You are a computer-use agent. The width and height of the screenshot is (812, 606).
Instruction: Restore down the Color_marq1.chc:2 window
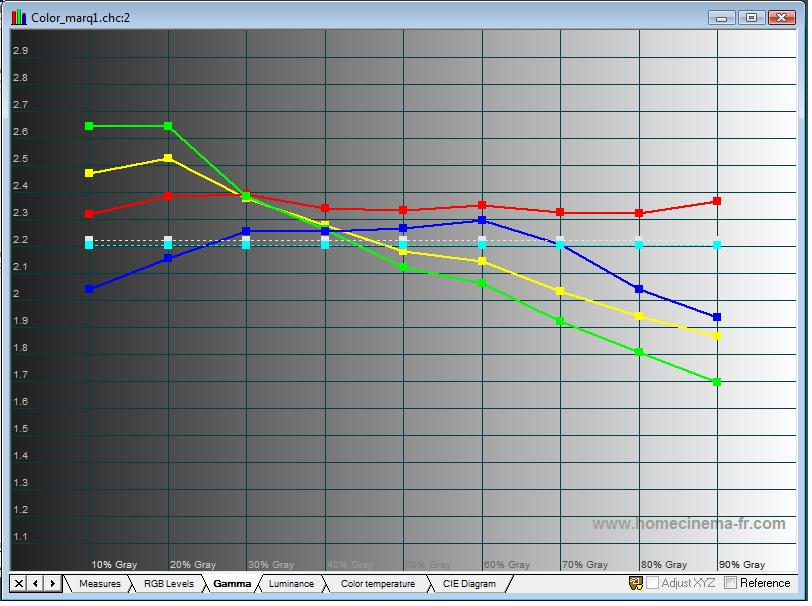coord(751,18)
